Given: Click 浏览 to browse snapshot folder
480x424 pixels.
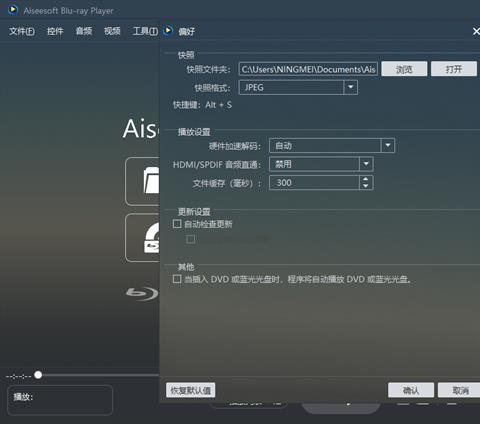Looking at the screenshot, I should [404, 69].
